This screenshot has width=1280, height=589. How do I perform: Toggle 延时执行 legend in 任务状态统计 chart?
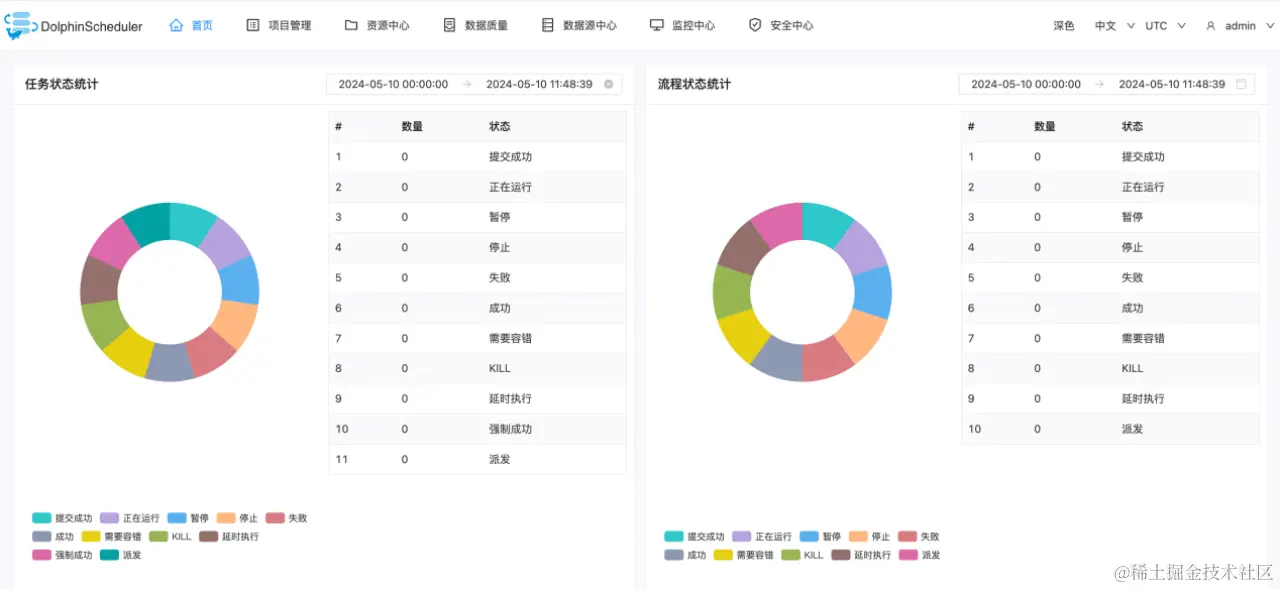coord(229,536)
